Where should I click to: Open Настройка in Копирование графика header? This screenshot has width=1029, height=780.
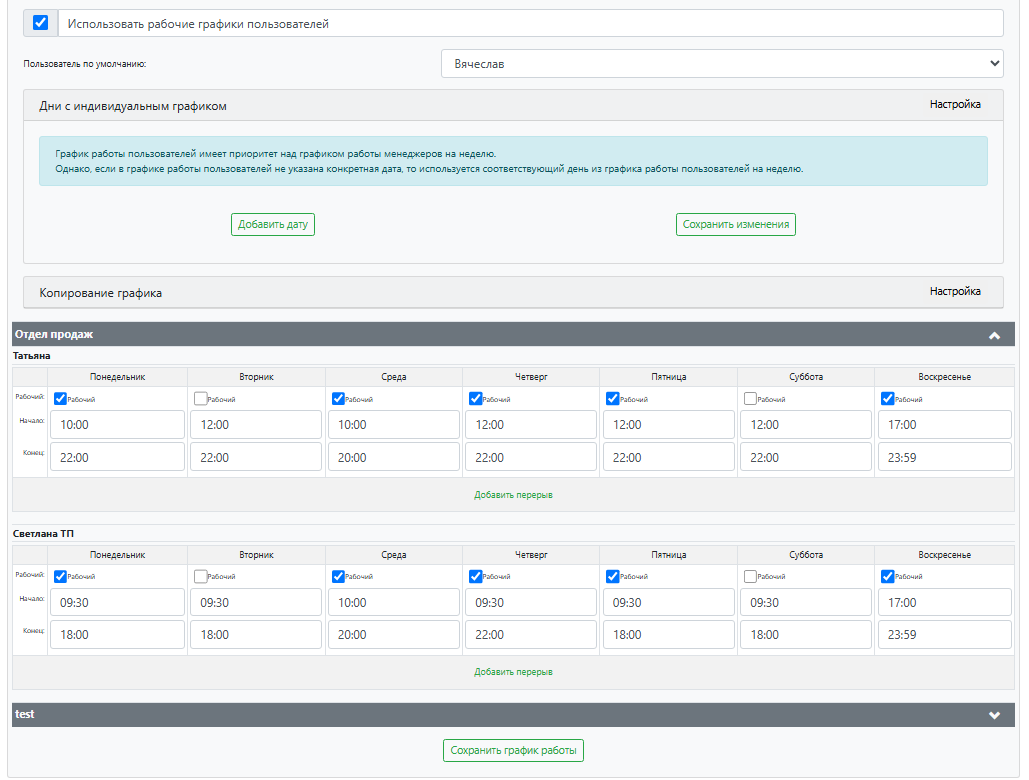pos(955,291)
